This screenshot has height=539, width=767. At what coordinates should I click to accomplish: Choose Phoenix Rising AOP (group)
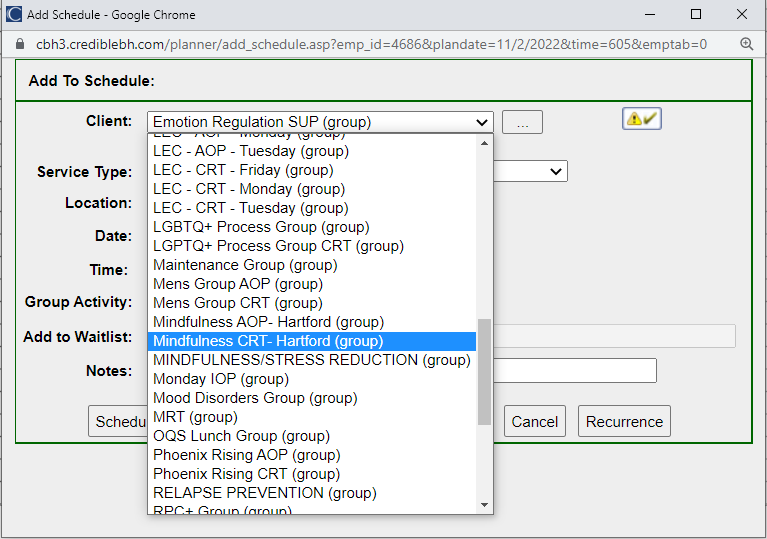246,455
